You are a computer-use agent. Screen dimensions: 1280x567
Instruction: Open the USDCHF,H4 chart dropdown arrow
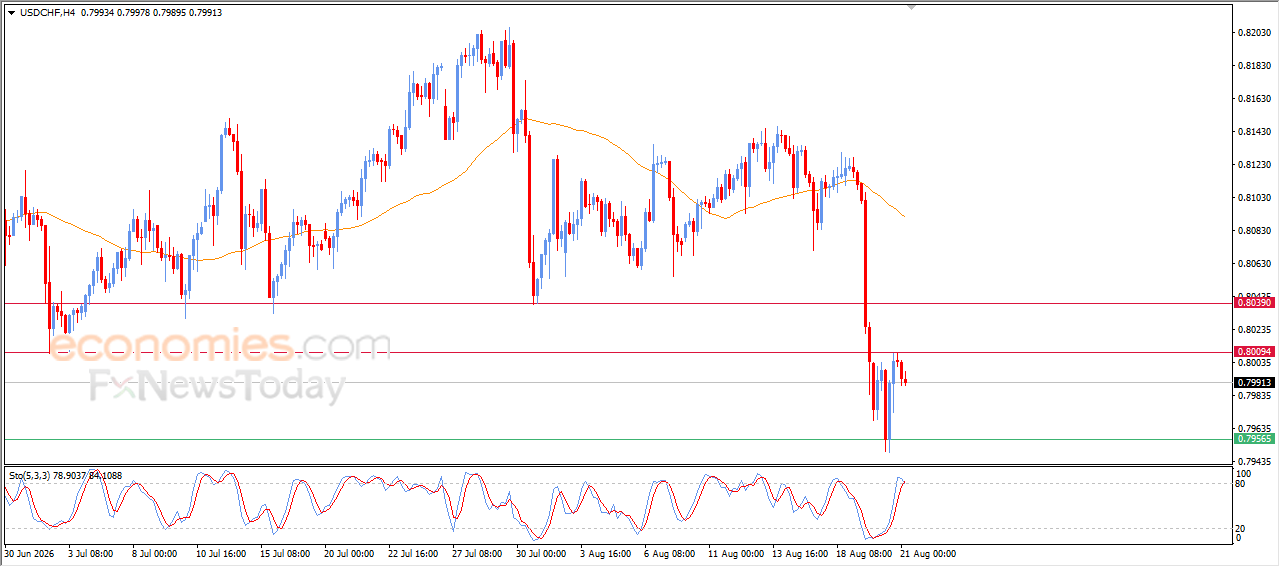click(x=11, y=13)
